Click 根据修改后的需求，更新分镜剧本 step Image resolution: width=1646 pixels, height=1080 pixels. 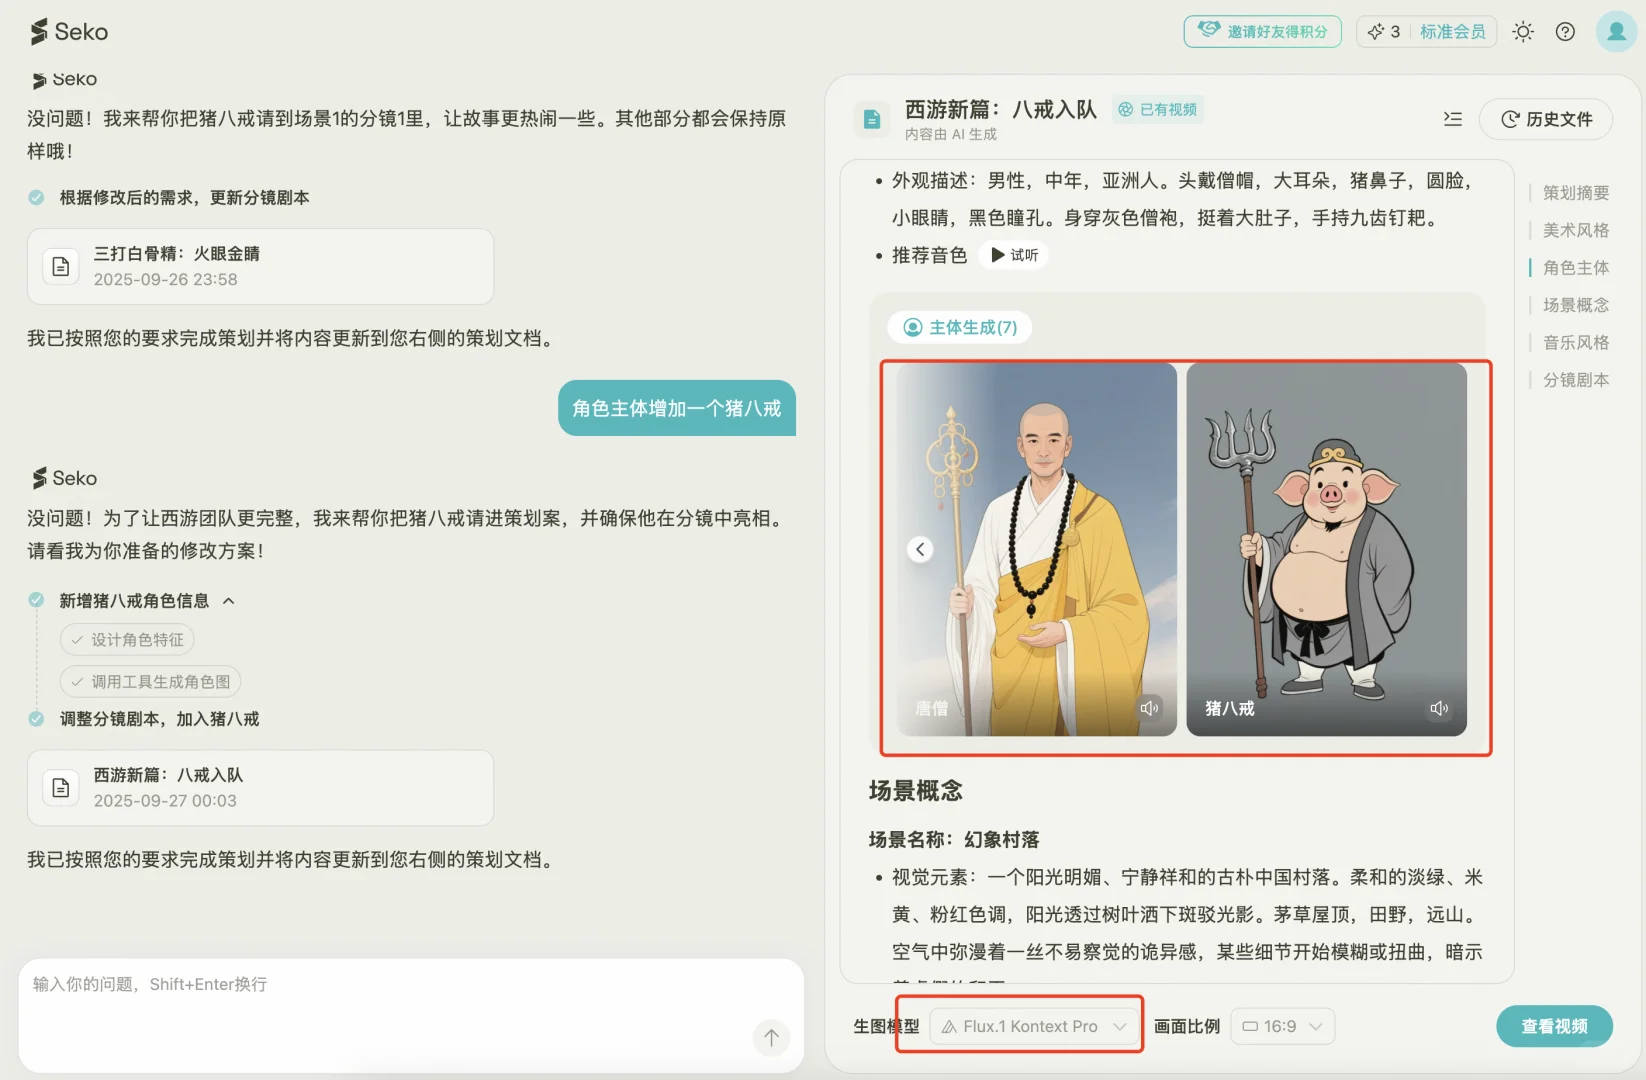[x=184, y=198]
